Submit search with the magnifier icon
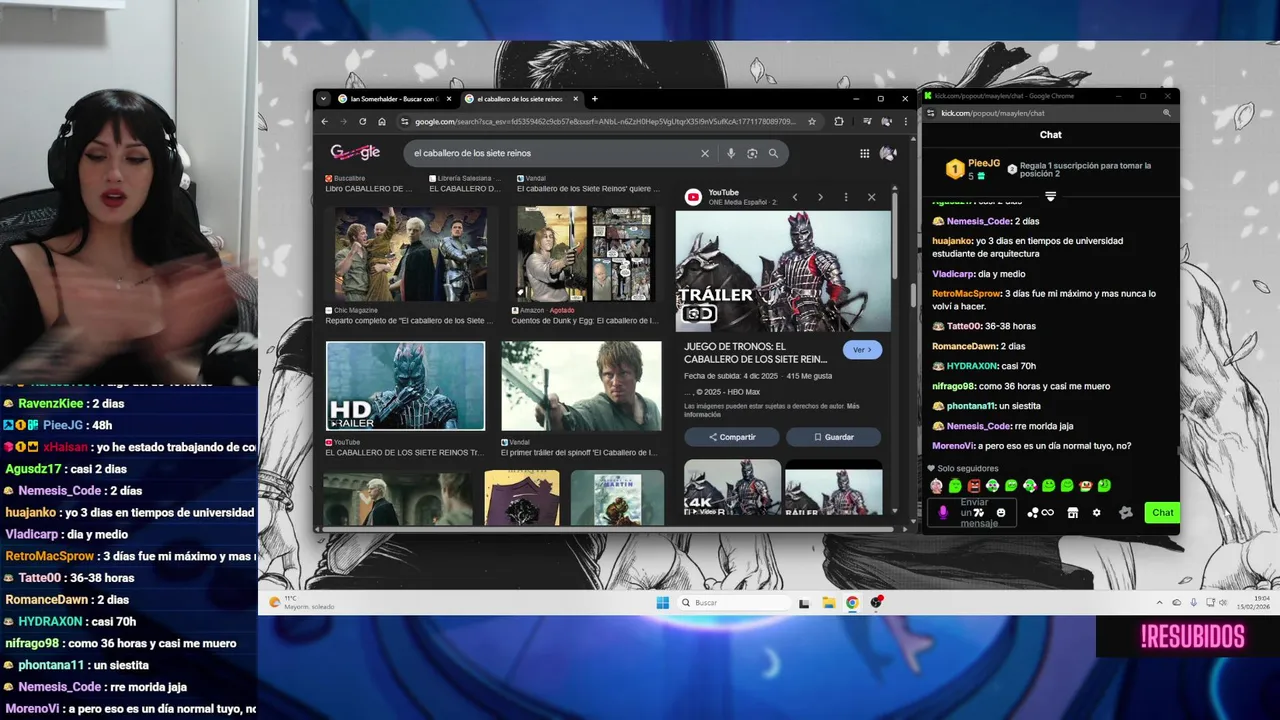The image size is (1280, 720). click(773, 153)
